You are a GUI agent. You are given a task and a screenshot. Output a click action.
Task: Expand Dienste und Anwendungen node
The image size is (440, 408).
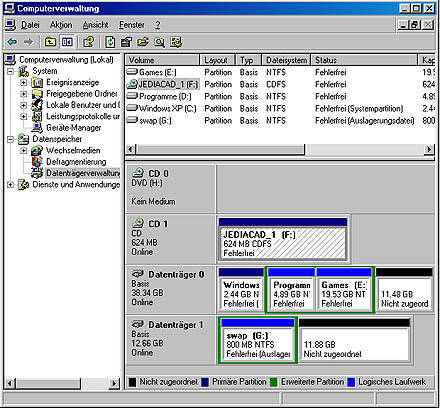point(10,184)
